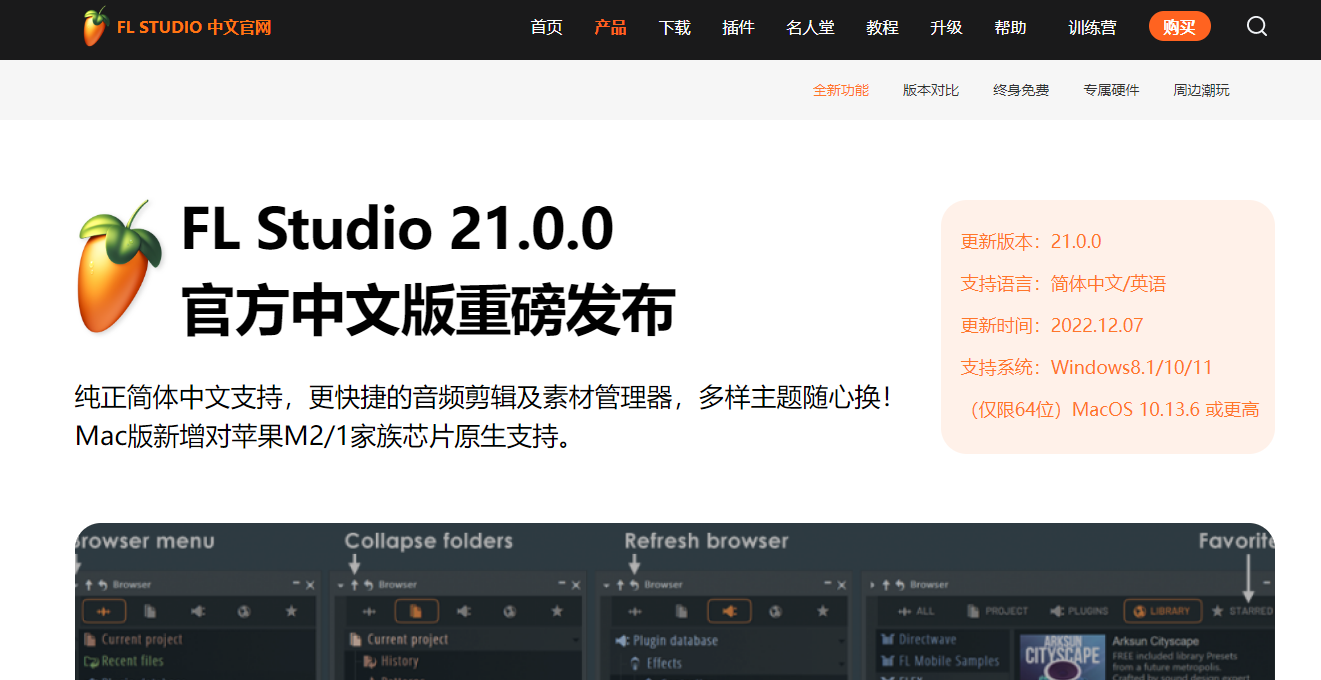Click the FL Studio 21.0.0 heading
The image size is (1321, 680).
(397, 229)
